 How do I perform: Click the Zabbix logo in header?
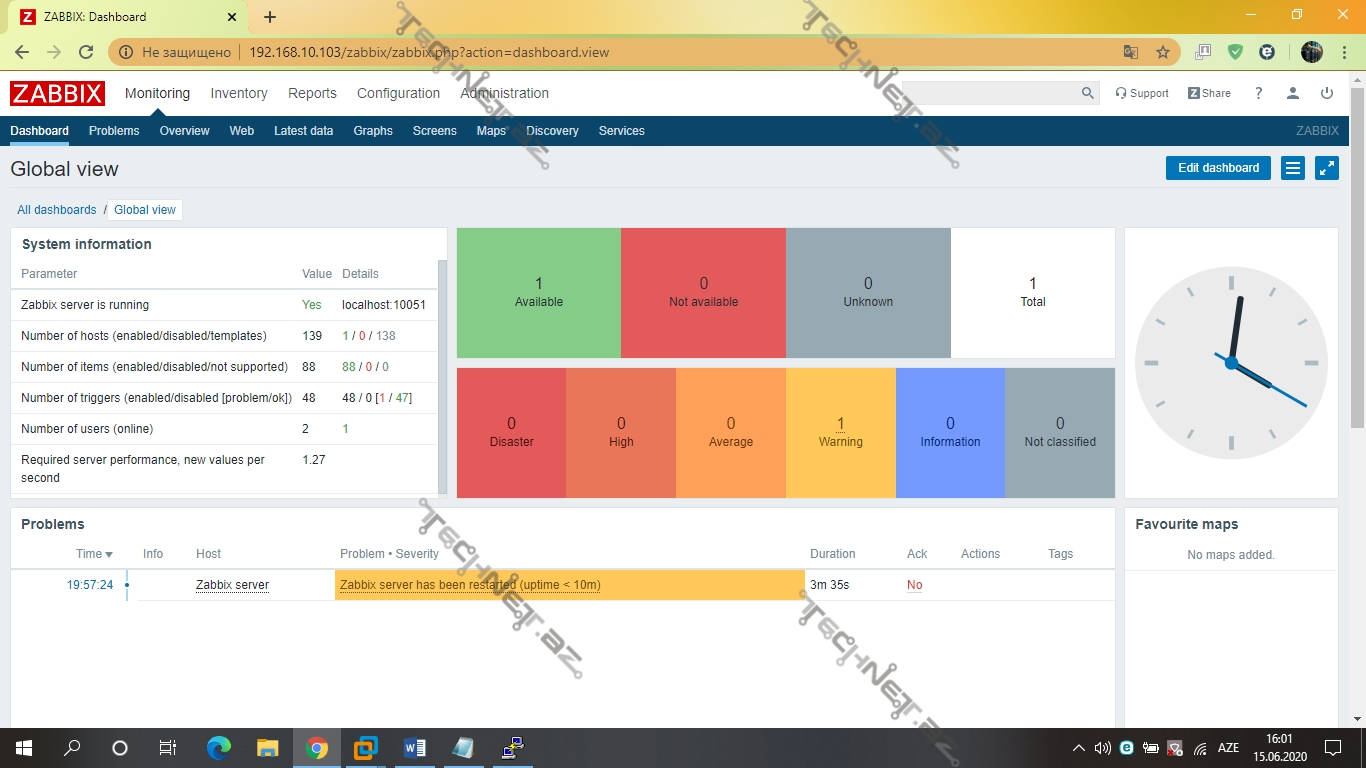(57, 93)
